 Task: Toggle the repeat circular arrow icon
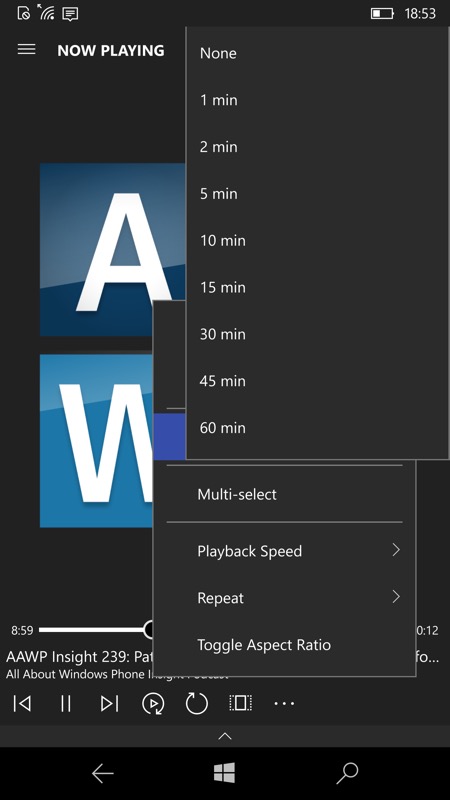(x=196, y=704)
